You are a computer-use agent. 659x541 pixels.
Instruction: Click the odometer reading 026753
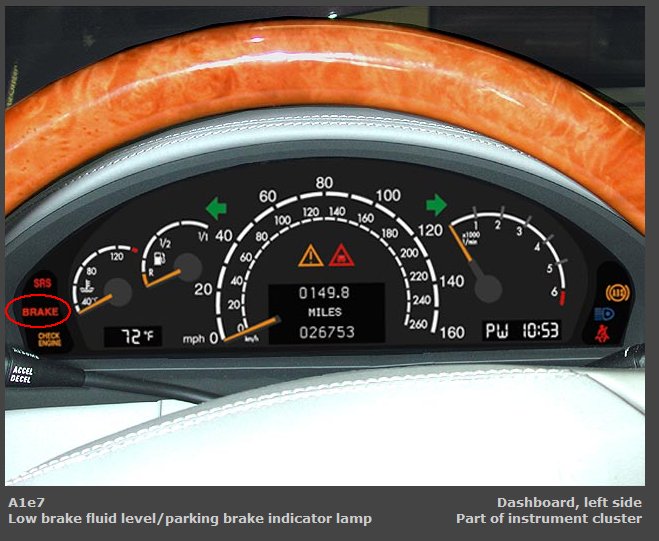click(325, 331)
